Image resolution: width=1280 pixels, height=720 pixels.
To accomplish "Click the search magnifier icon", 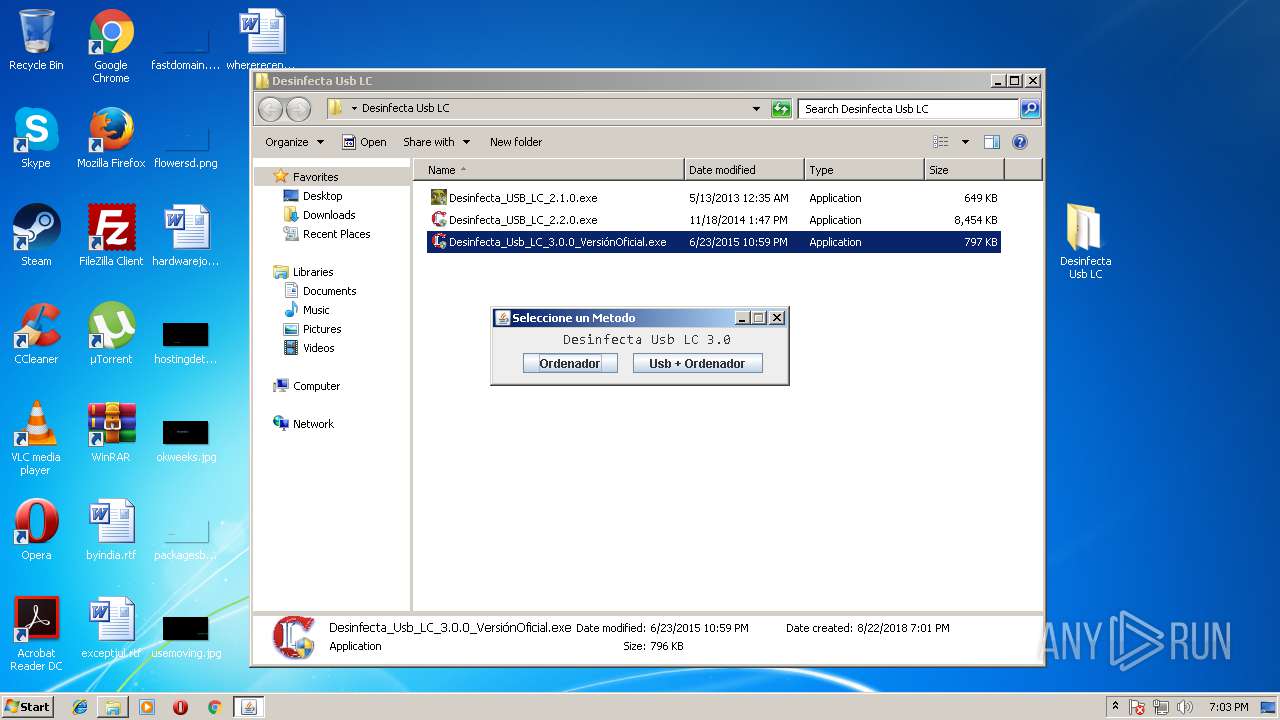I will [1030, 109].
